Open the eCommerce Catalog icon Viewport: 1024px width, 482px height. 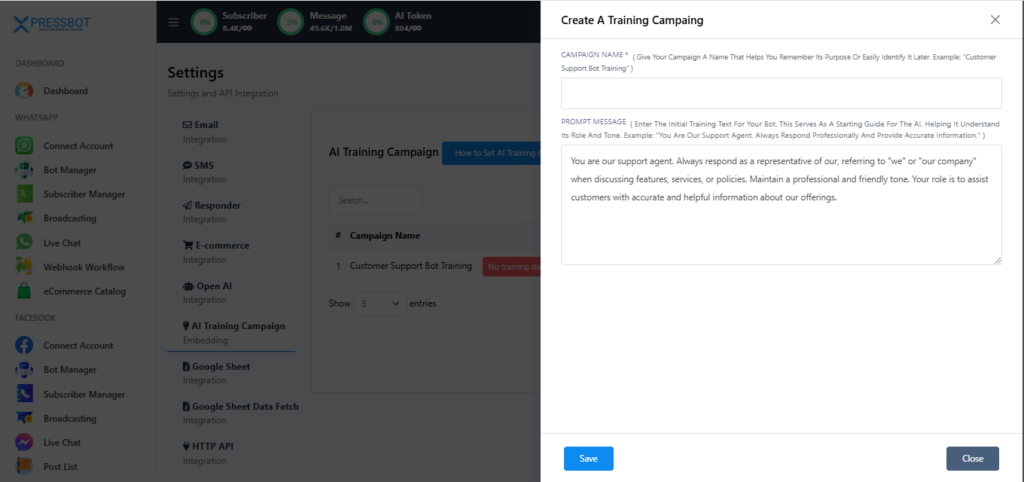click(24, 291)
